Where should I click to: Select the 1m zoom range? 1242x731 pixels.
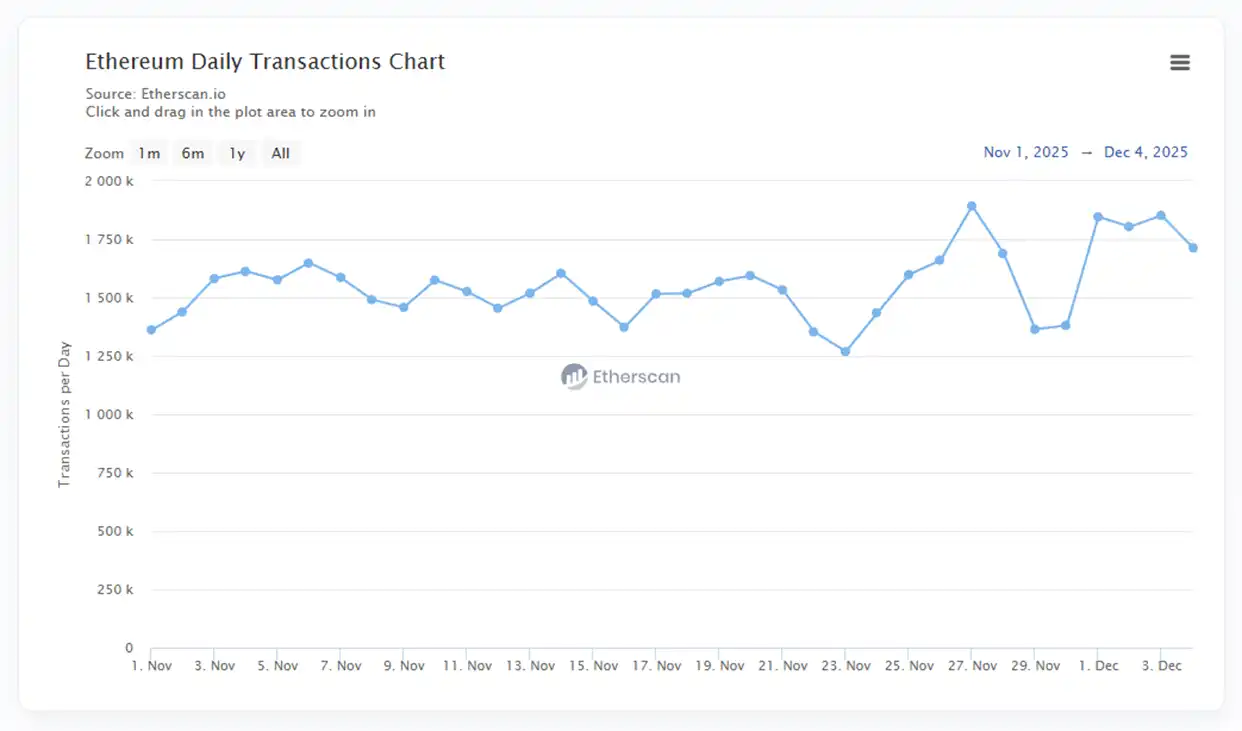[149, 153]
